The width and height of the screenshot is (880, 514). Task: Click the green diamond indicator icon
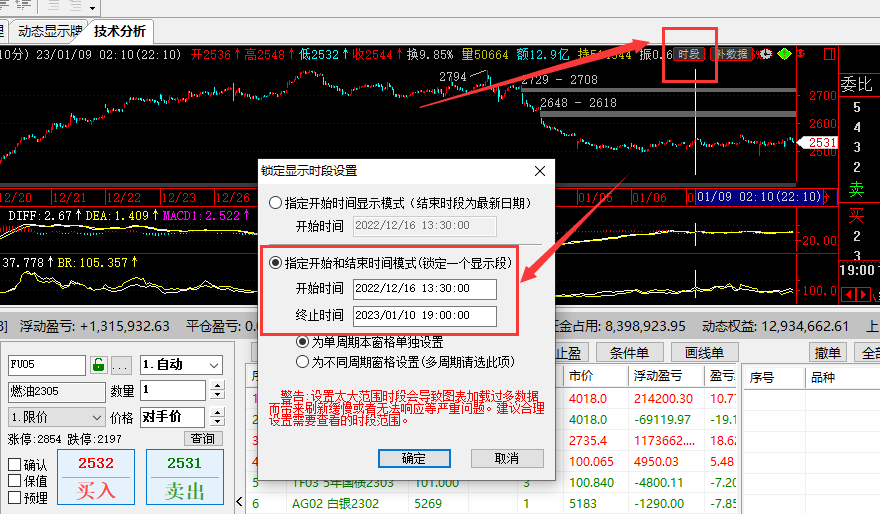coord(784,54)
